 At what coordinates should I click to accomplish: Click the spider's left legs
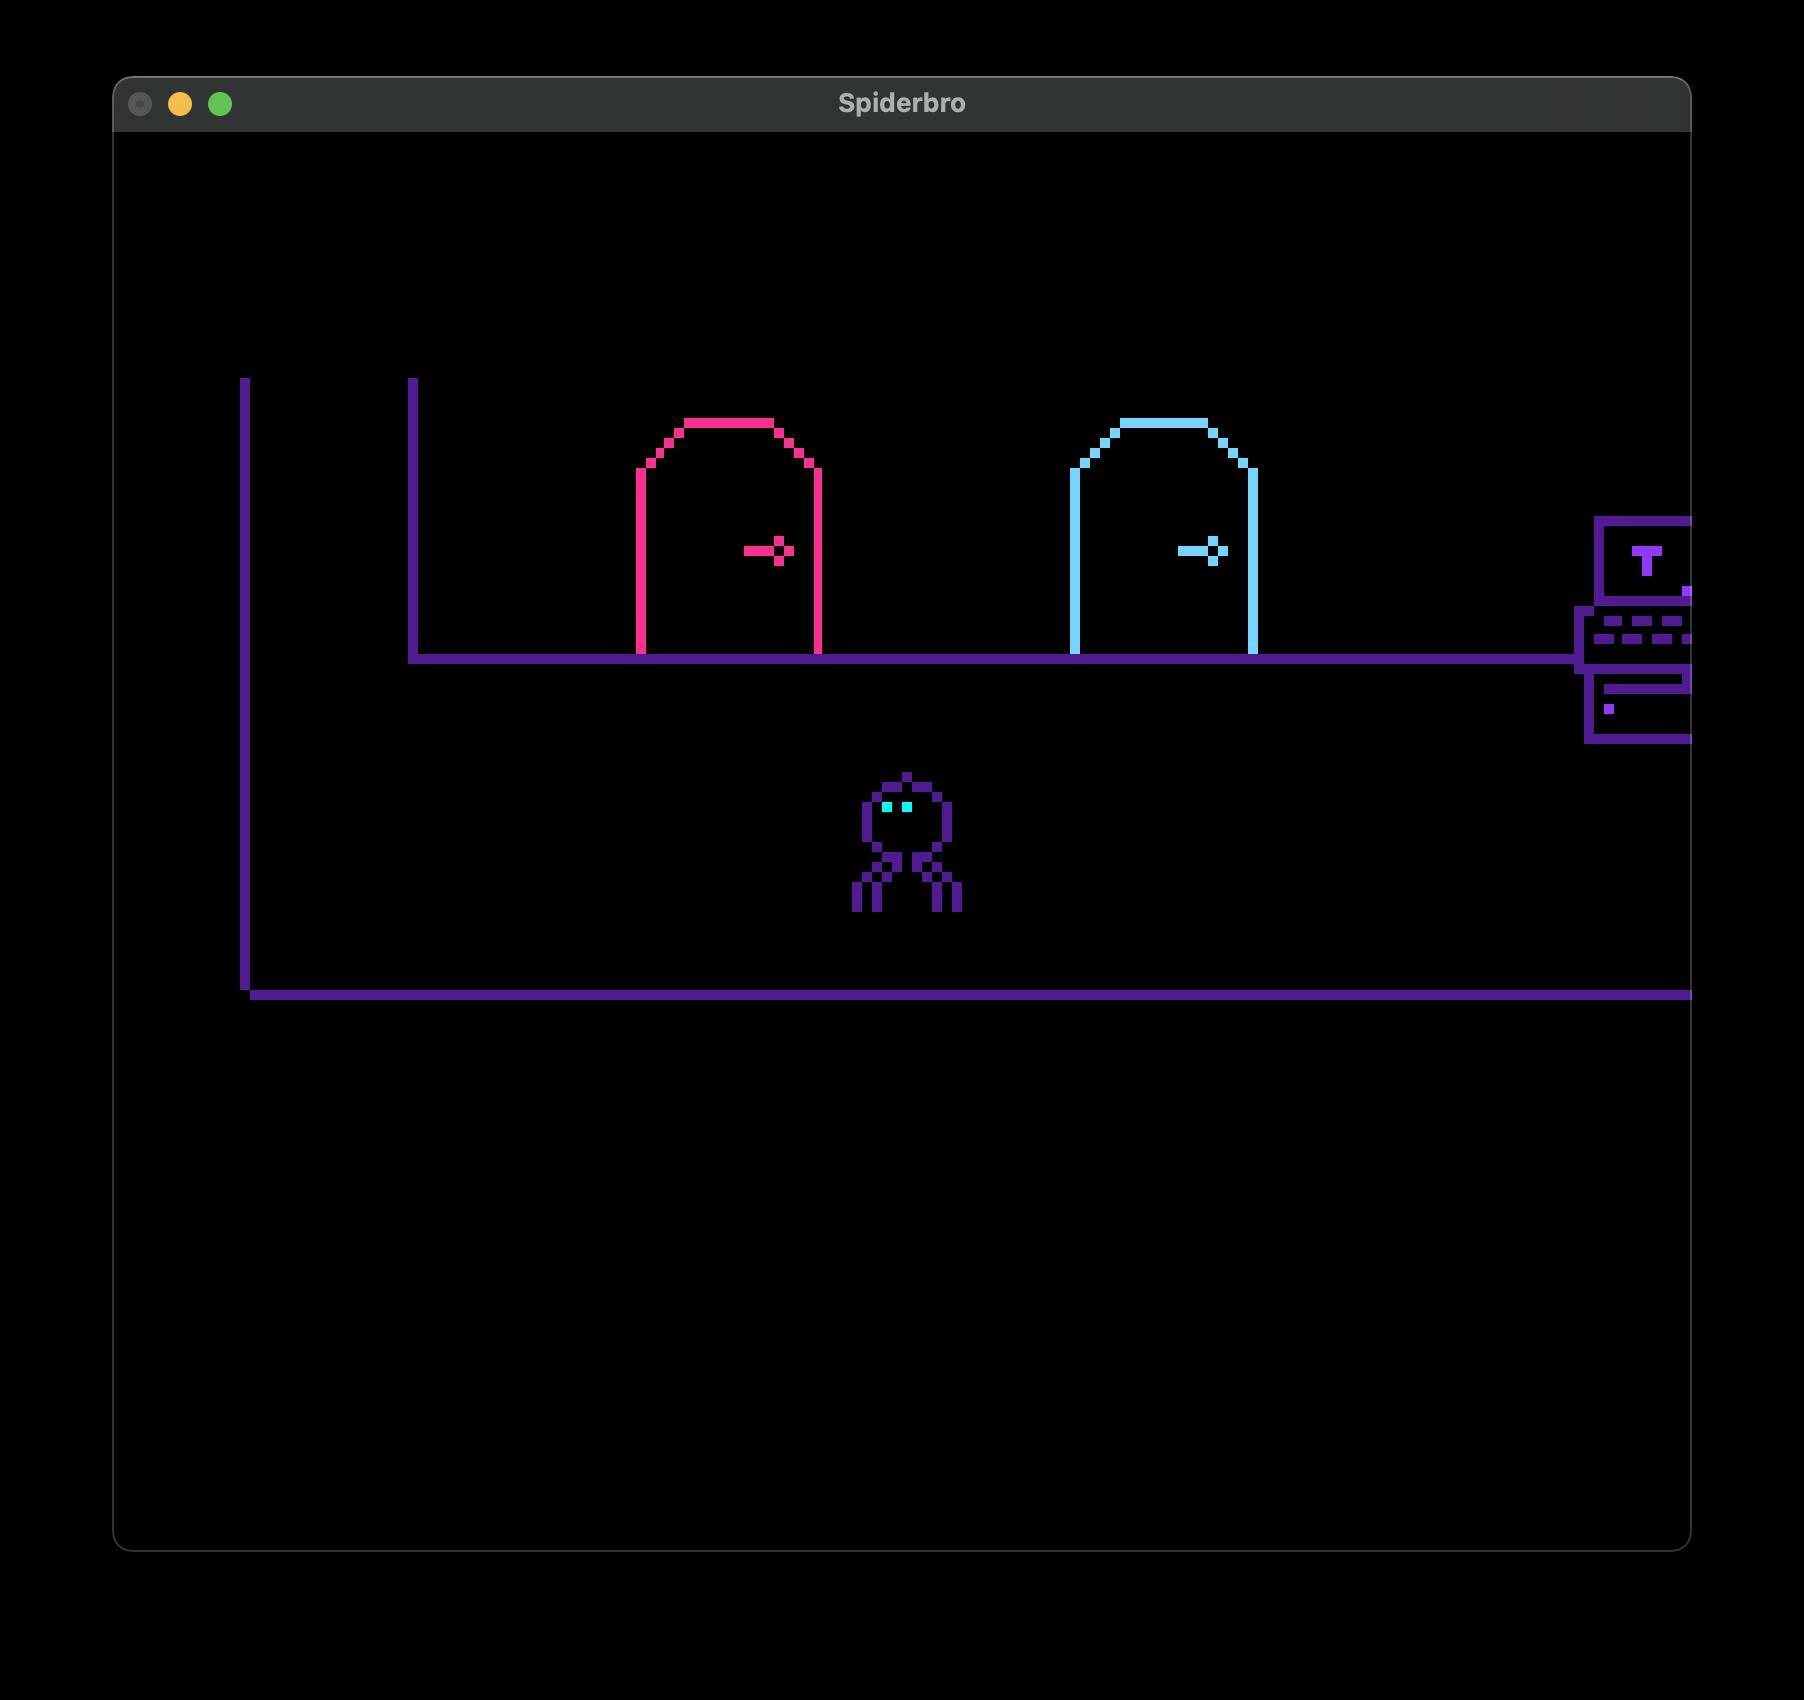872,886
